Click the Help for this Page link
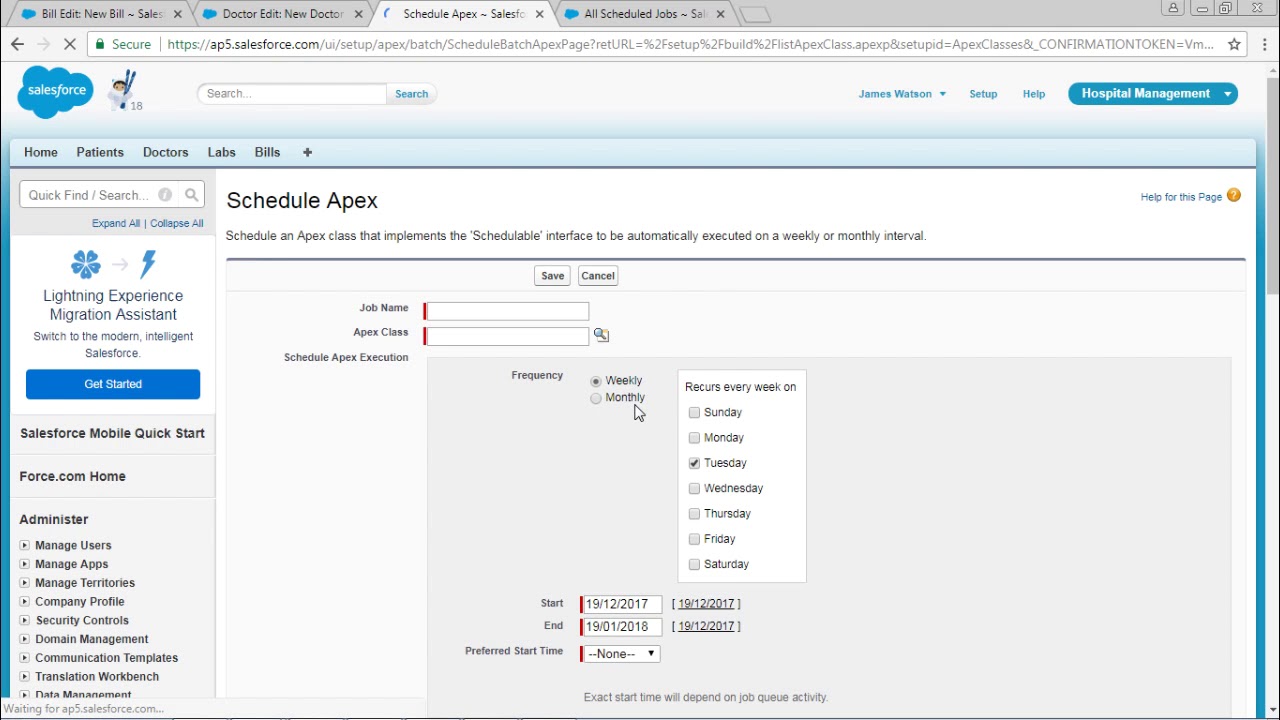This screenshot has height=720, width=1280. [x=1181, y=197]
